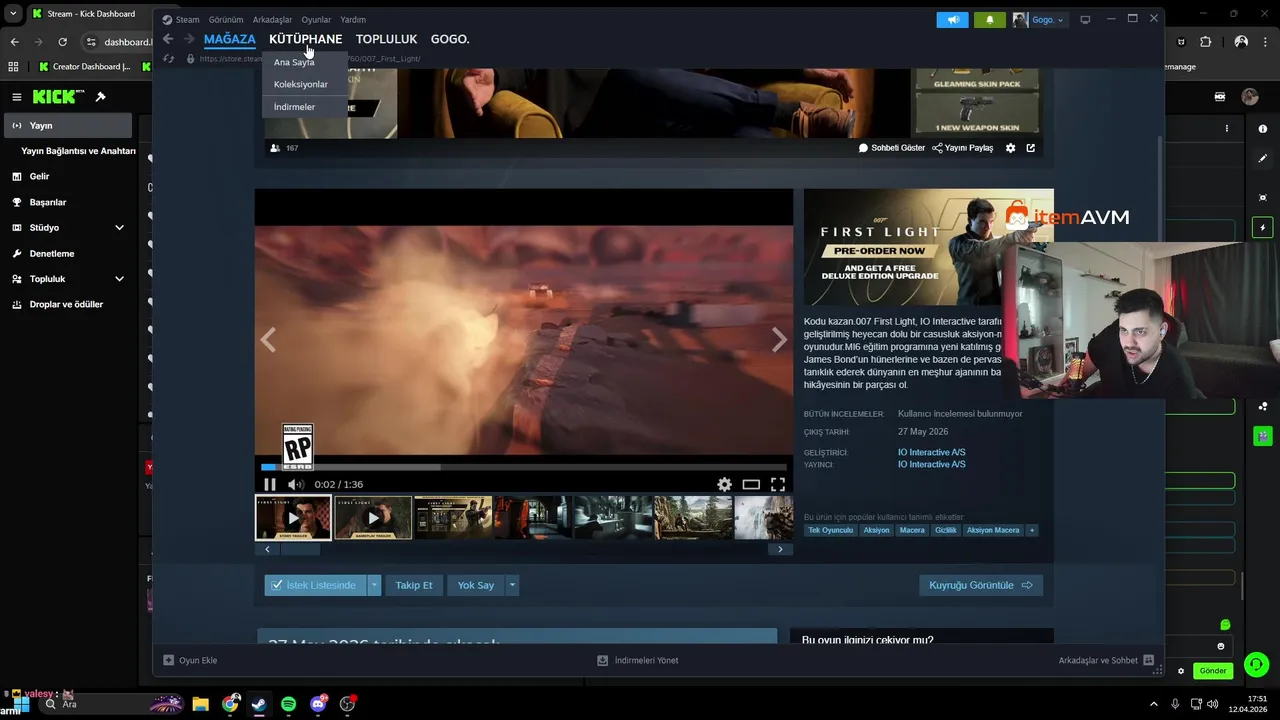
Task: Click Gönder in Kick chat
Action: point(1213,671)
